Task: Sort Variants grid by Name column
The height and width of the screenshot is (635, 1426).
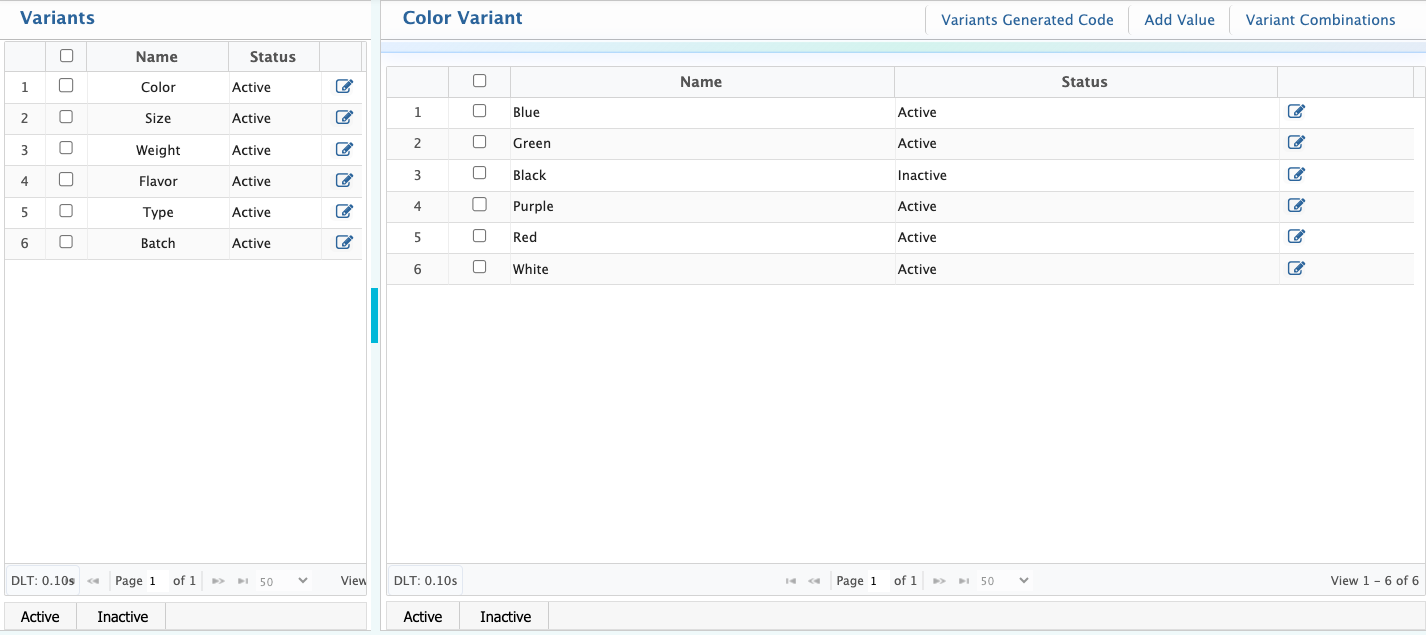Action: pos(157,57)
